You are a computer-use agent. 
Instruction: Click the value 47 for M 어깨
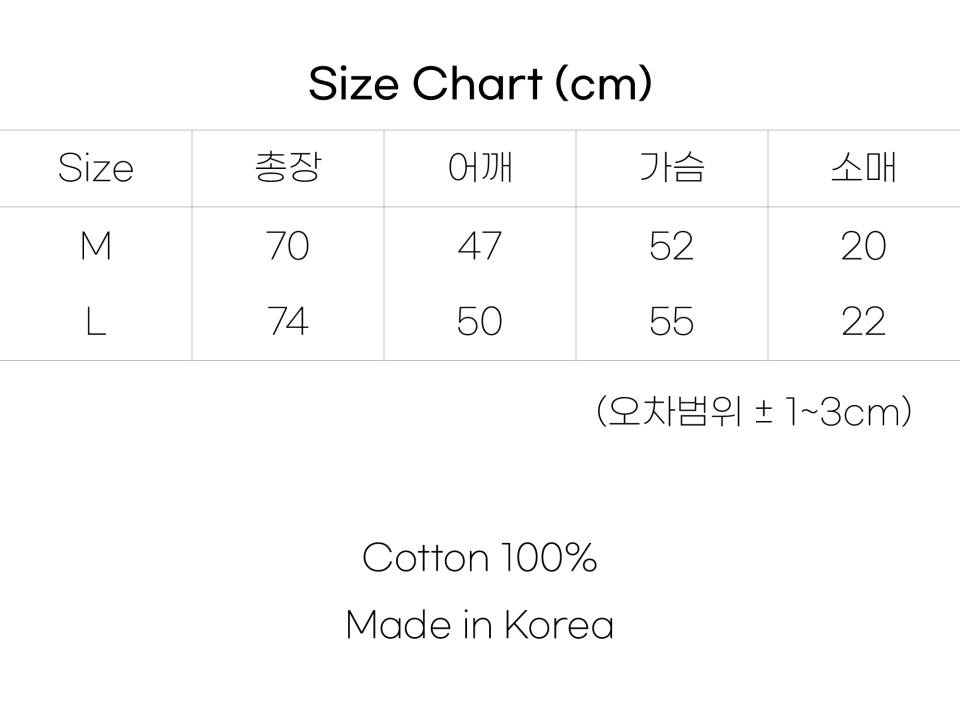point(480,246)
